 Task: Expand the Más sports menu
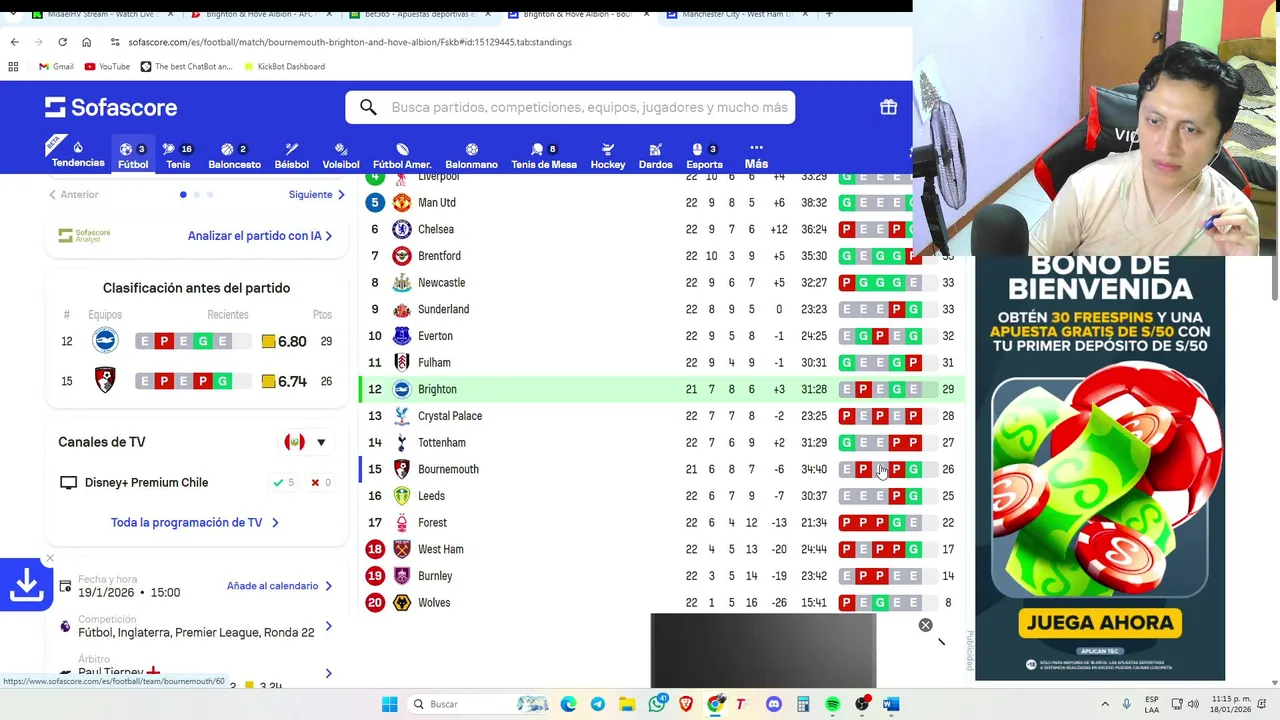(x=756, y=155)
